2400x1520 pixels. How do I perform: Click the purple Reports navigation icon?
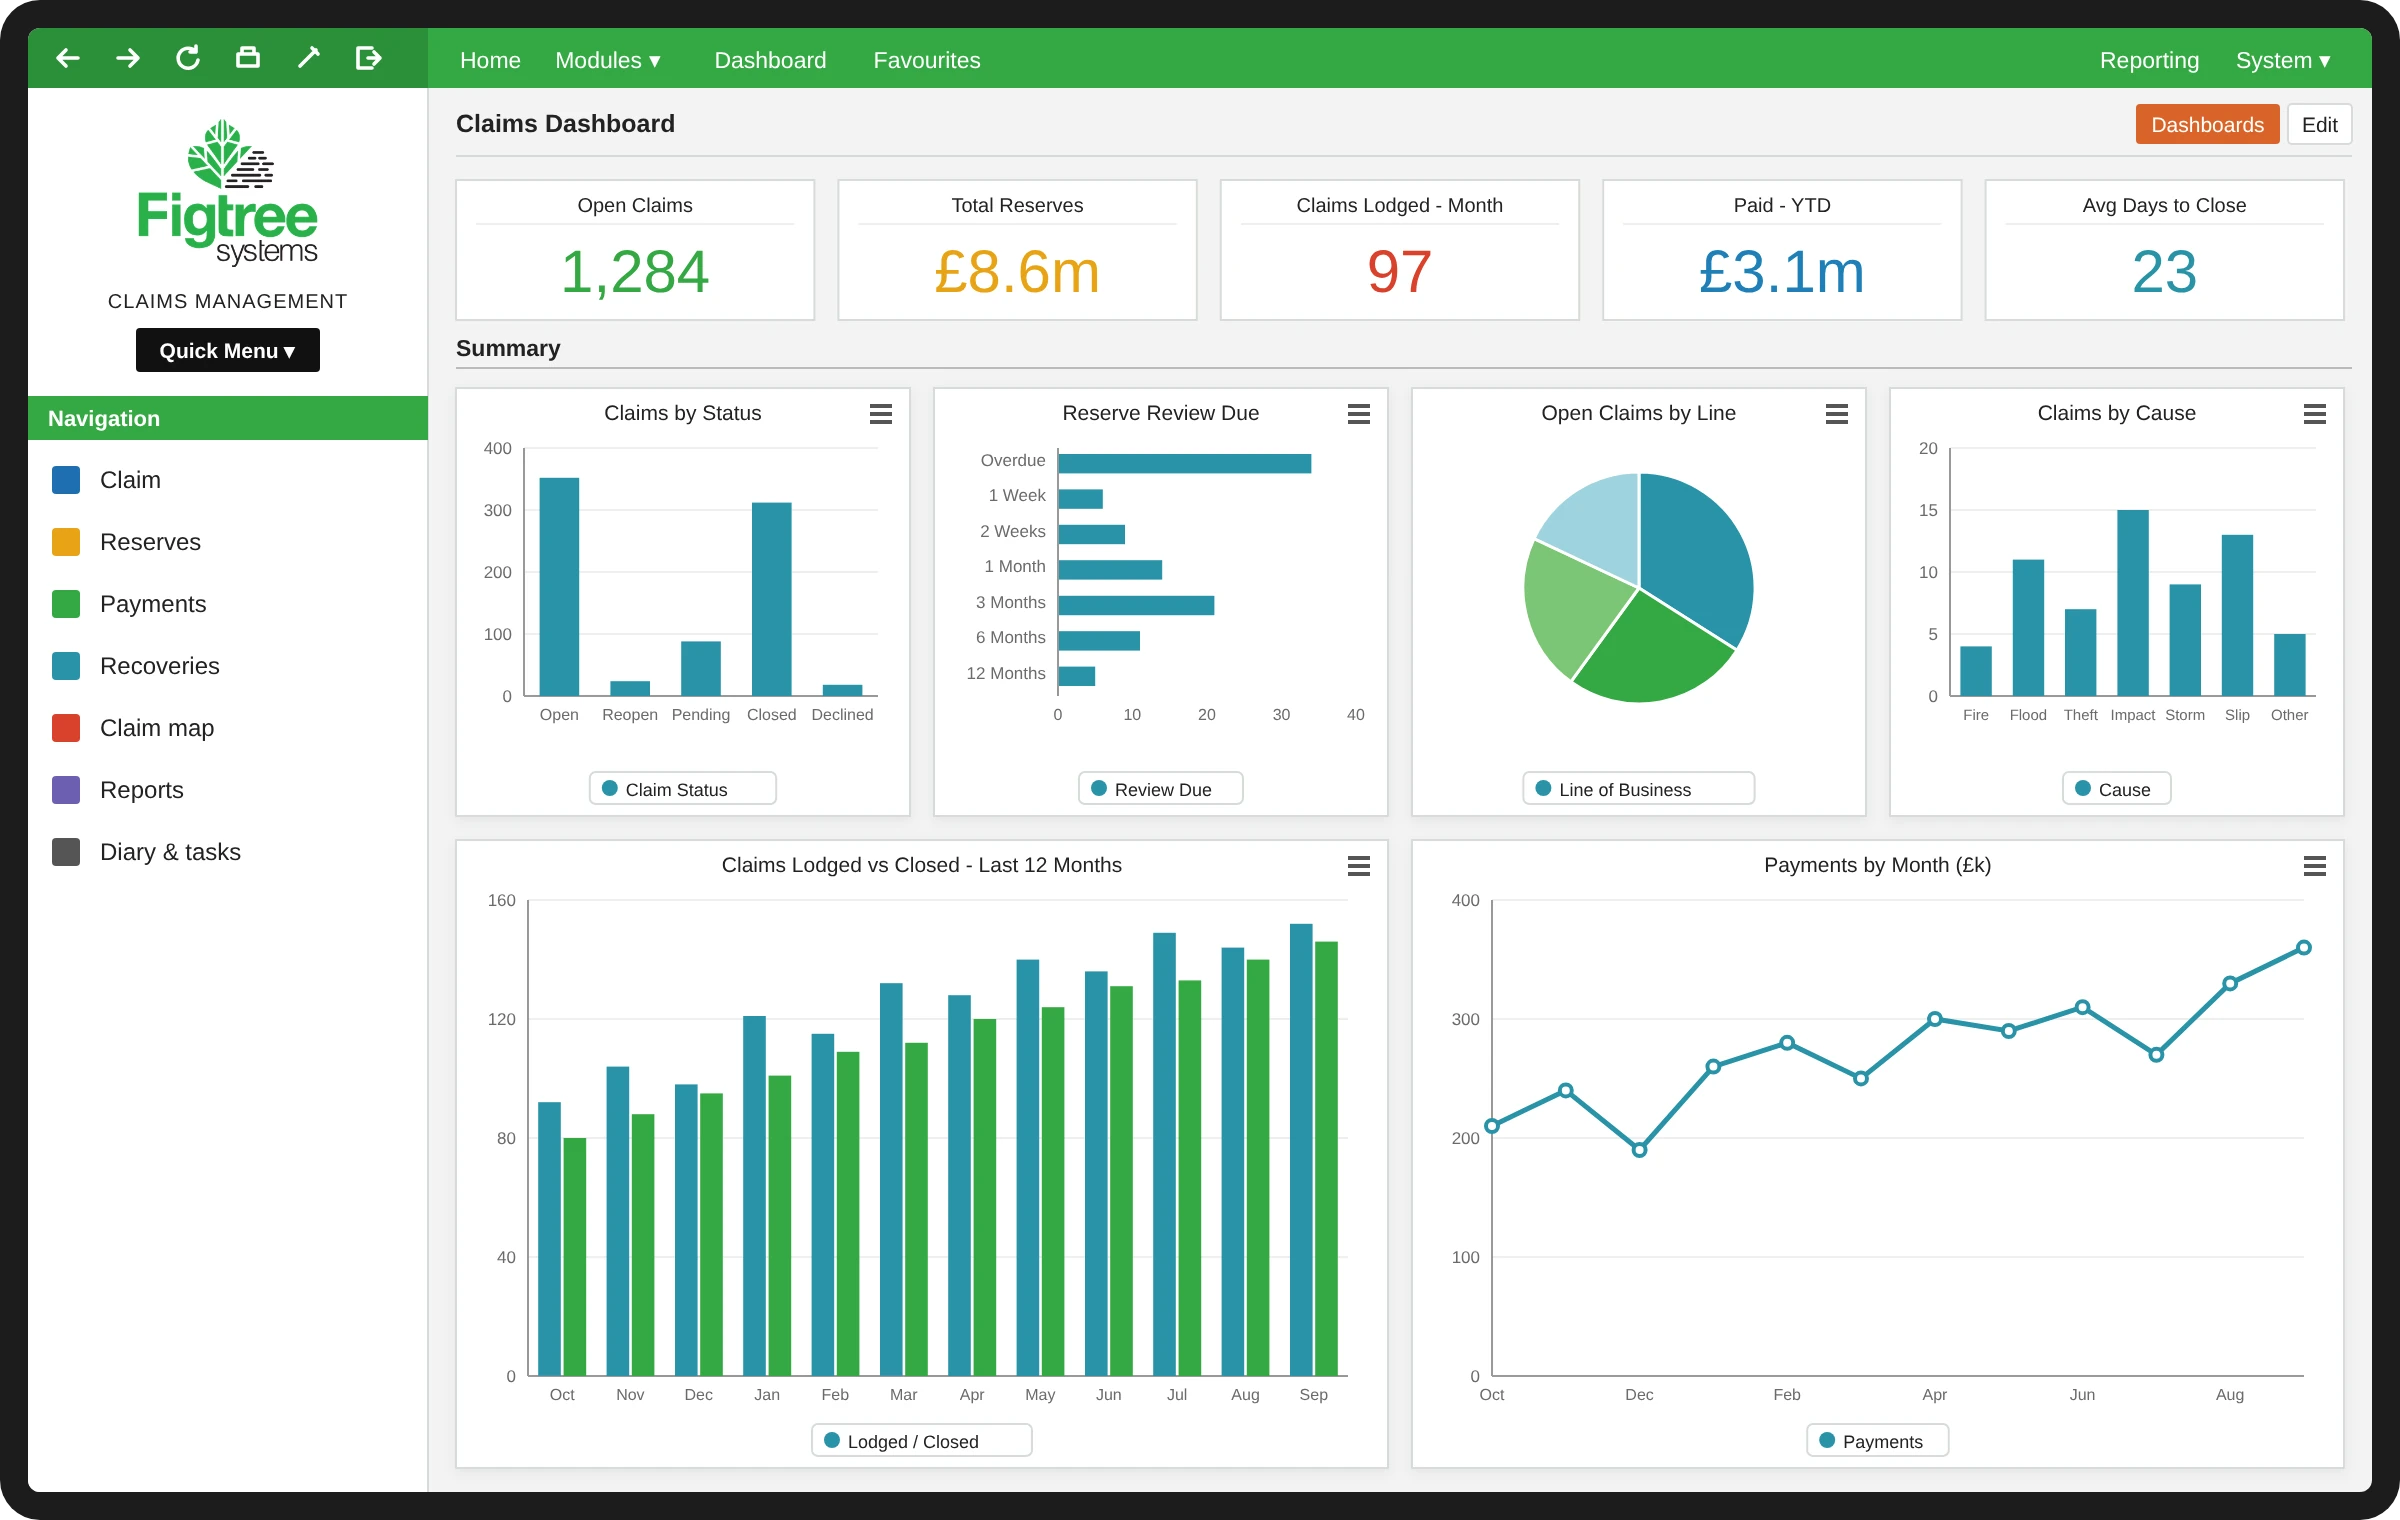pos(66,790)
